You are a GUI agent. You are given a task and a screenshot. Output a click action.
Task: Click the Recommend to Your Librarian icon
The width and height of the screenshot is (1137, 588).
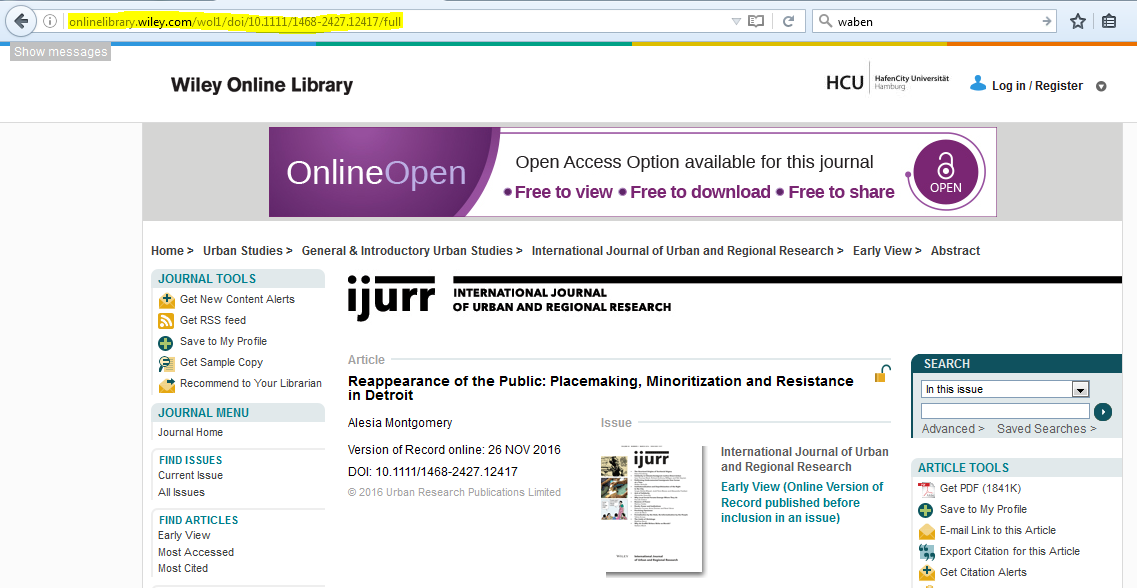point(167,384)
